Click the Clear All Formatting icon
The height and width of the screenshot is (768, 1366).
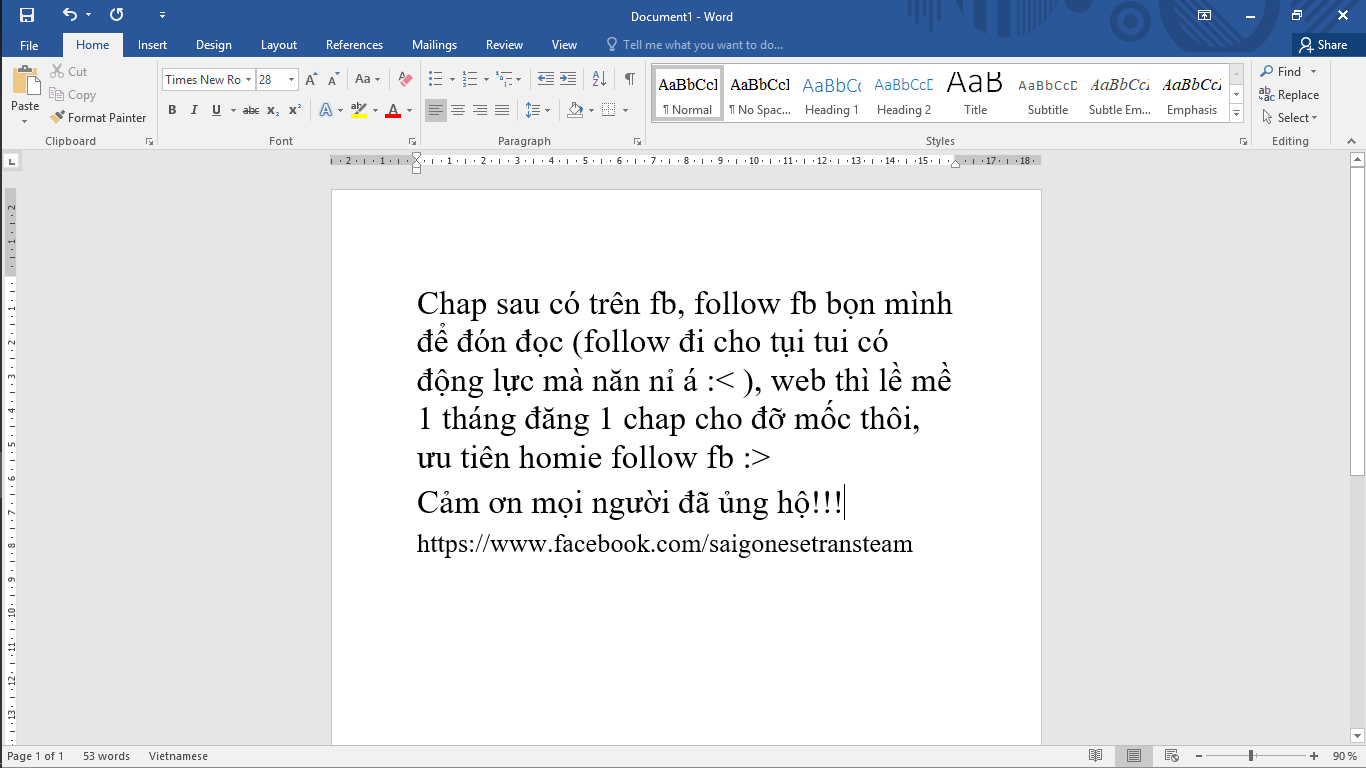405,79
